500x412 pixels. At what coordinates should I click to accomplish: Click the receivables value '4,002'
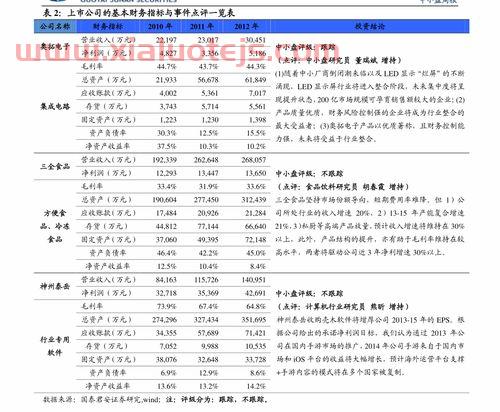[168, 93]
